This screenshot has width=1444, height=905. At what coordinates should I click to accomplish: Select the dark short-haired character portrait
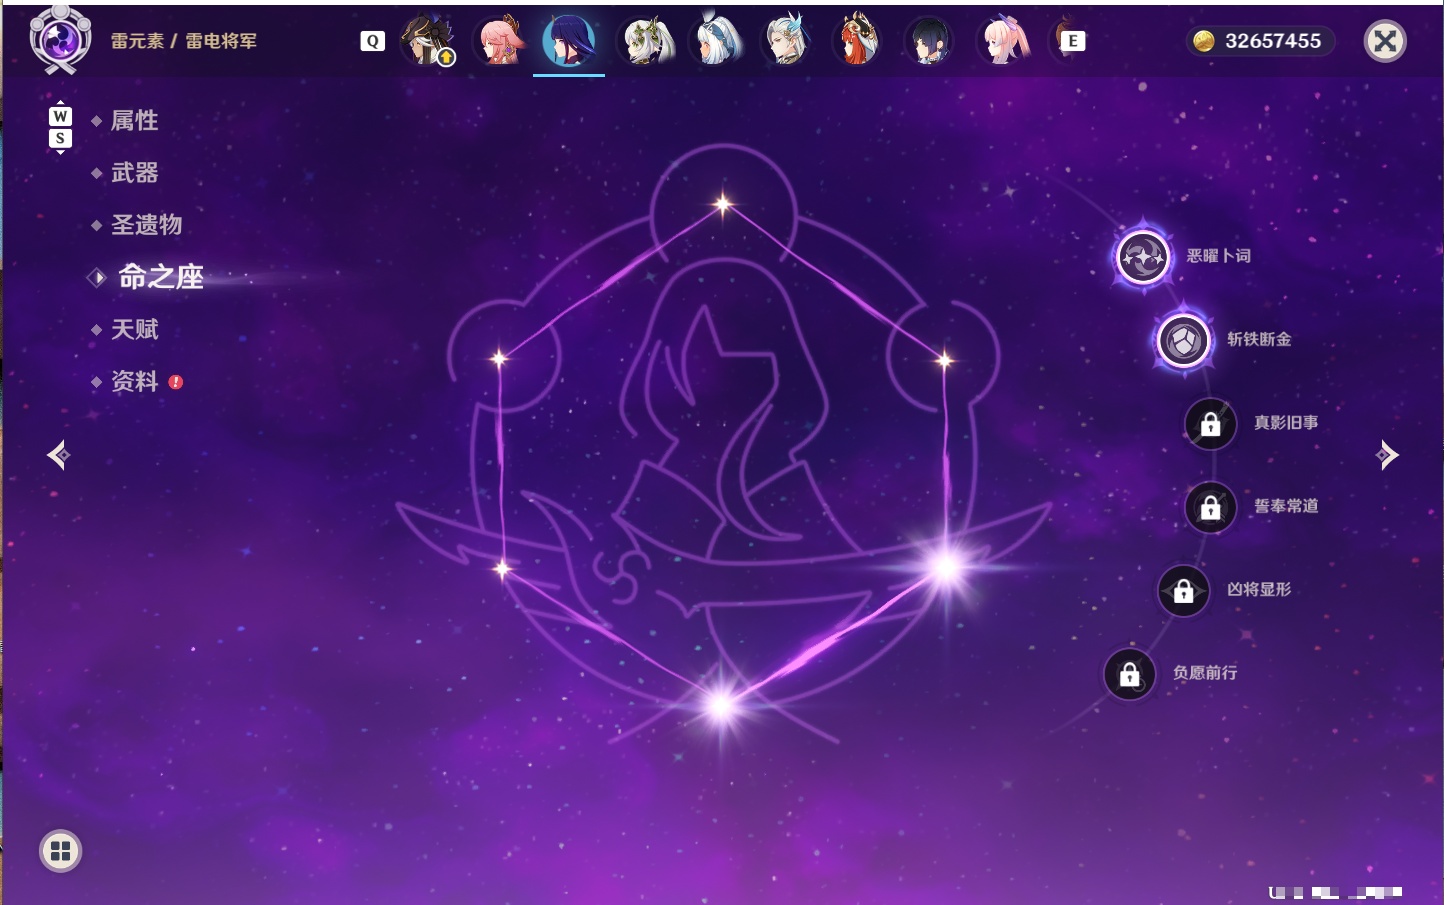click(x=928, y=40)
